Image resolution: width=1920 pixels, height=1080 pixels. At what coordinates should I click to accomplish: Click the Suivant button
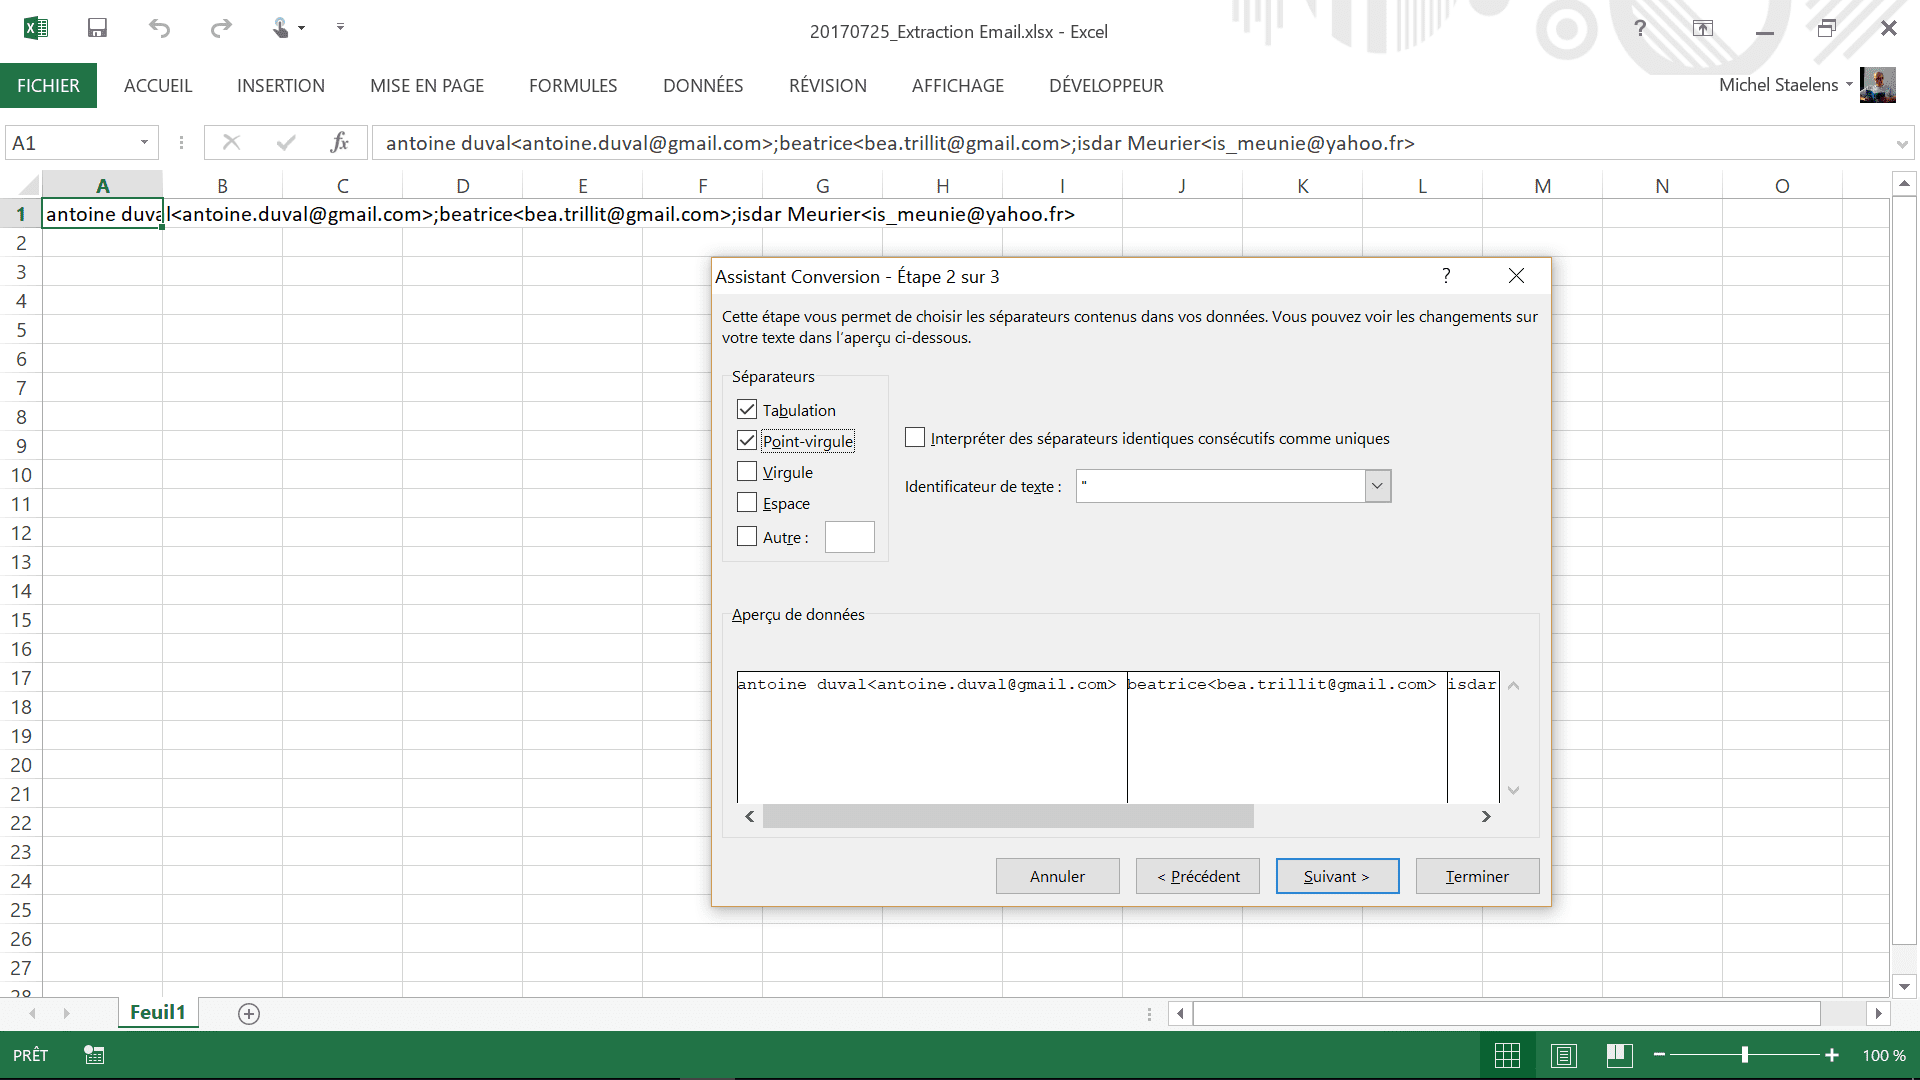click(x=1337, y=876)
